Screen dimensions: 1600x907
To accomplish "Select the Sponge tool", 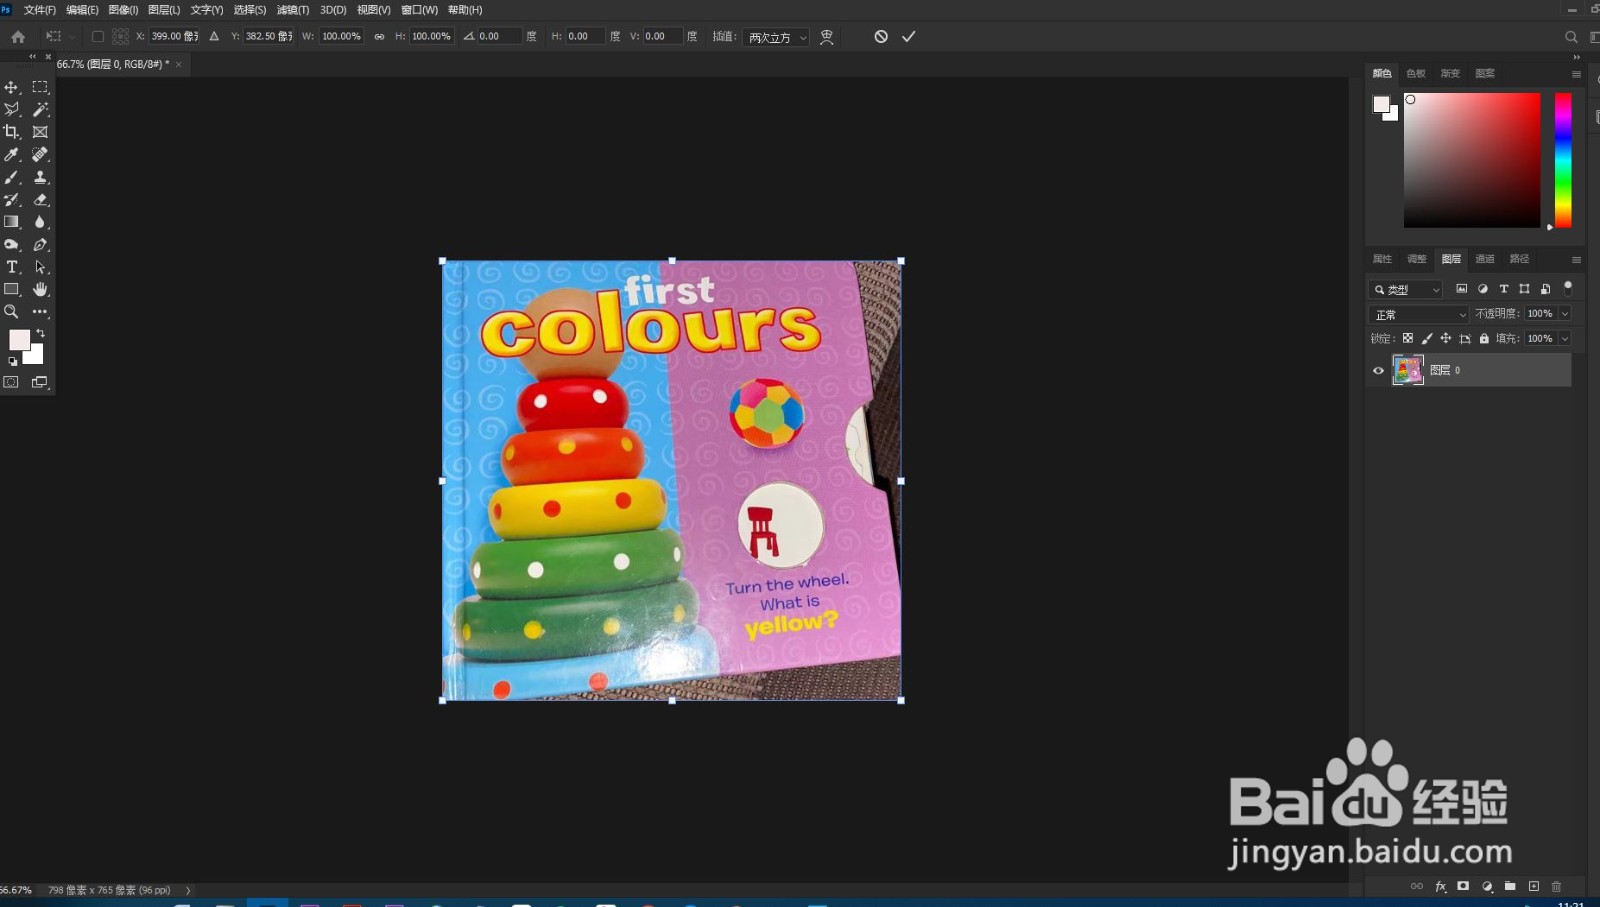I will pos(12,244).
